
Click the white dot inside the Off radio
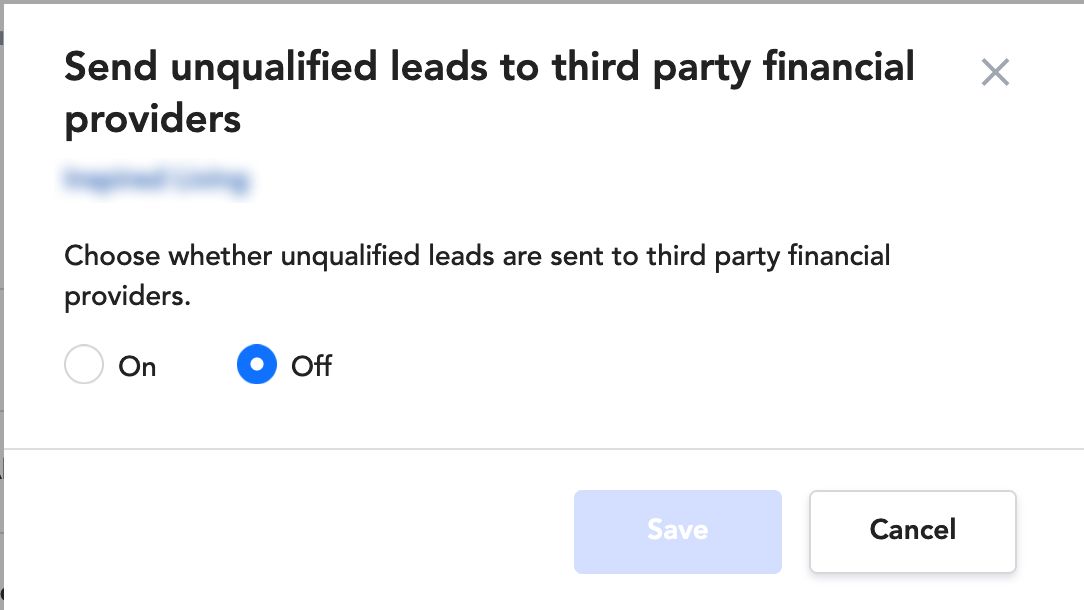(256, 364)
